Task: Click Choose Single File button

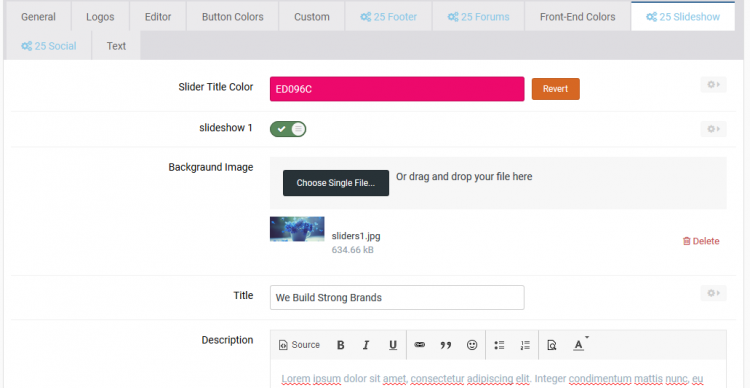Action: pyautogui.click(x=336, y=183)
